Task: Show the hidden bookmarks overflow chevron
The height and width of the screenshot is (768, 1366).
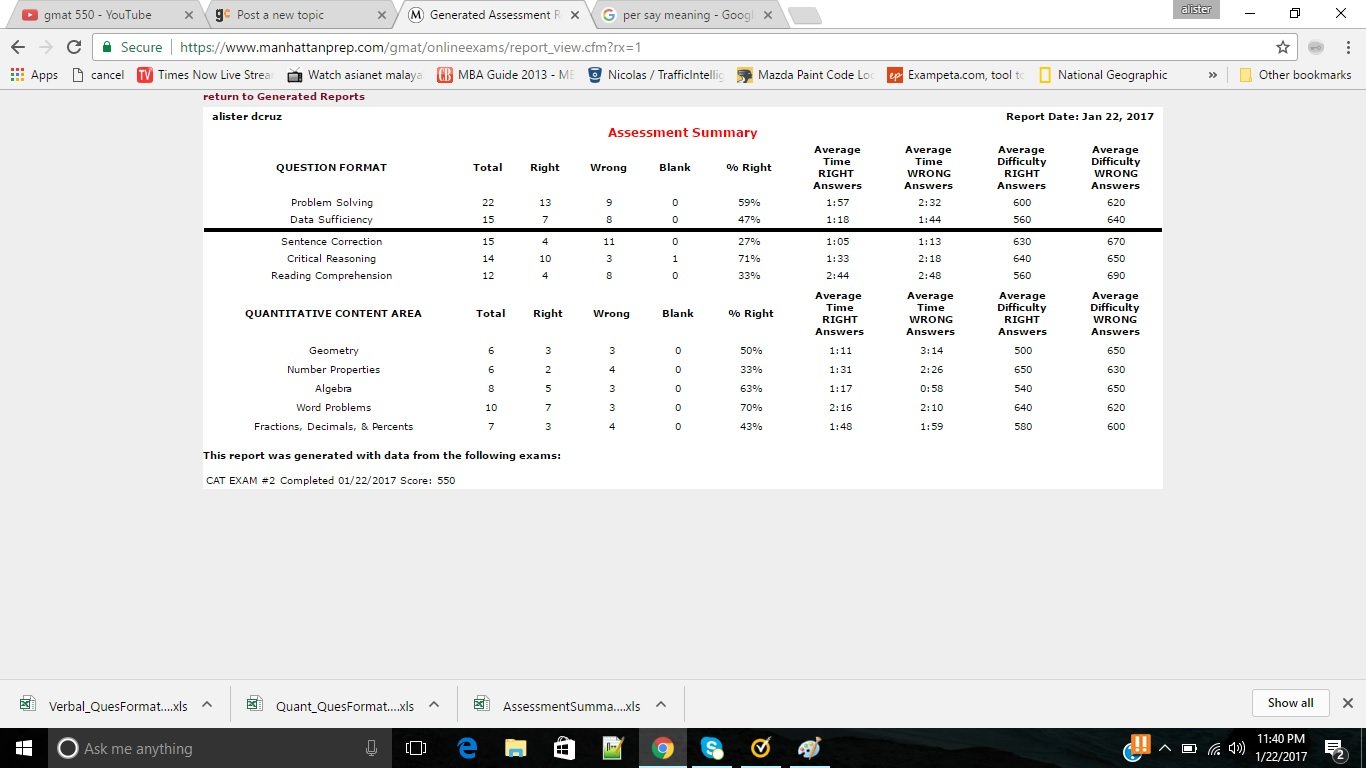Action: [x=1213, y=75]
